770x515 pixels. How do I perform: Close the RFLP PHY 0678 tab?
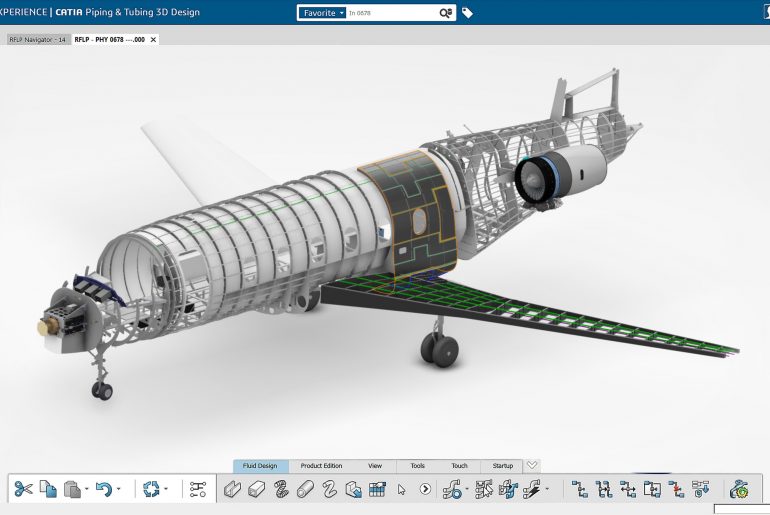(x=153, y=39)
